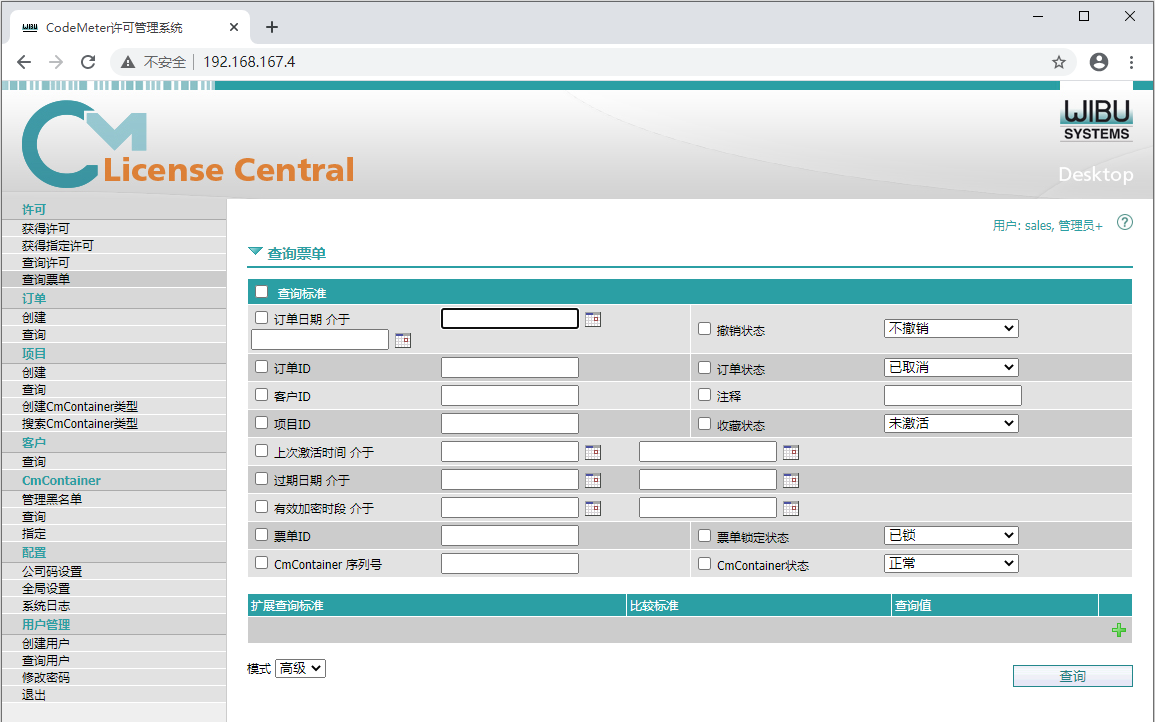Open 系统日志 in the sidebar

click(x=46, y=606)
